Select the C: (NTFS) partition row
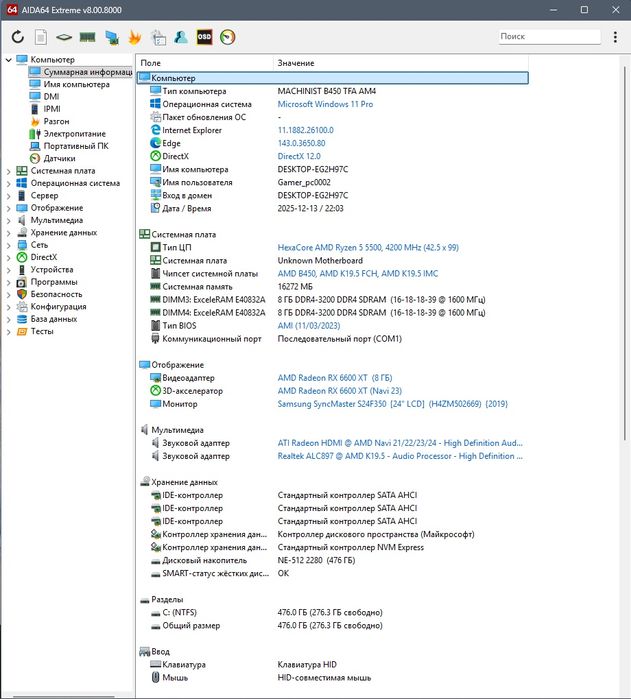This screenshot has height=699, width=631. (x=332, y=613)
